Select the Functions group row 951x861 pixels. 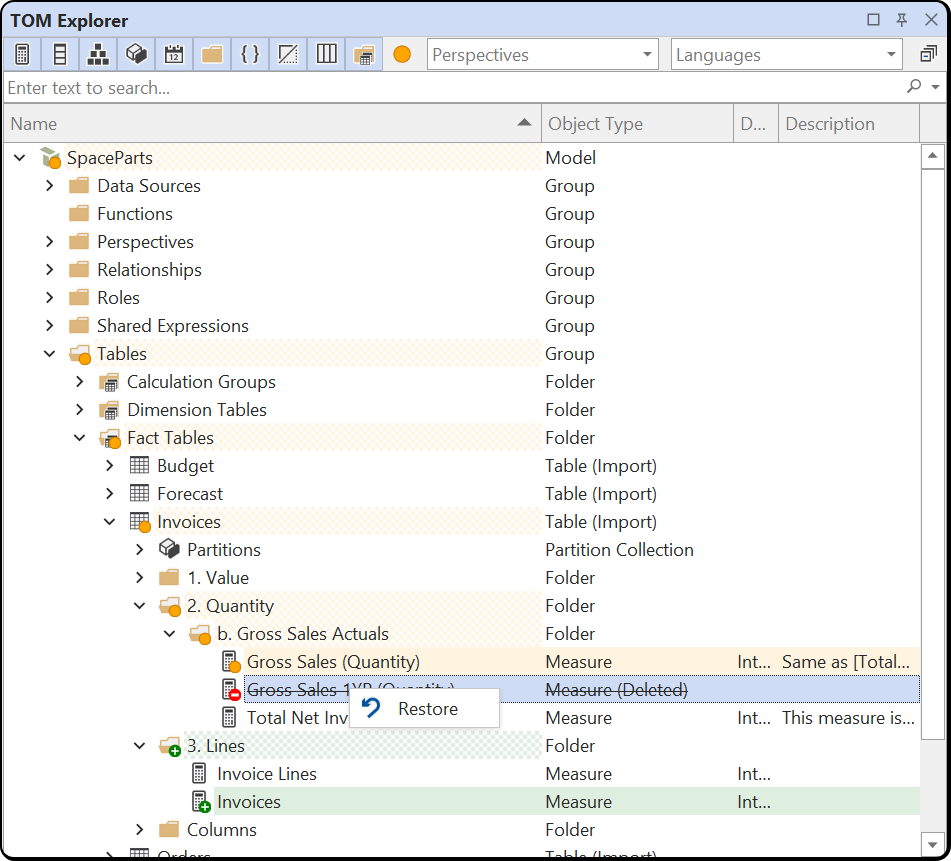pyautogui.click(x=462, y=213)
